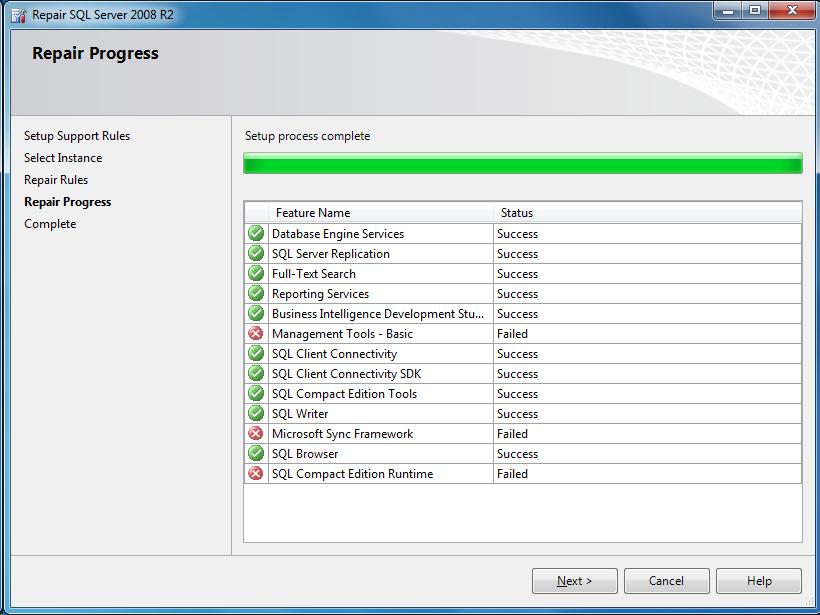Click Success status of Database Engine Services
Image resolution: width=820 pixels, height=615 pixels.
point(517,234)
